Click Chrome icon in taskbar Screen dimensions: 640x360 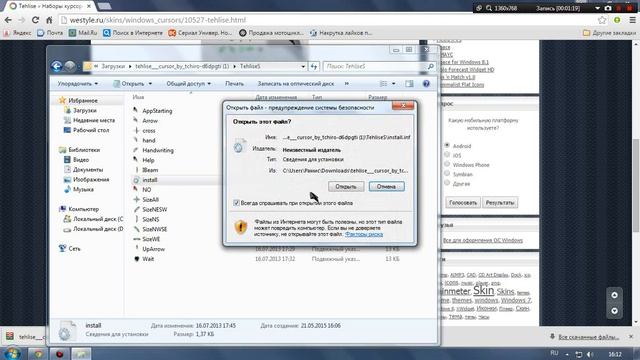(38, 354)
